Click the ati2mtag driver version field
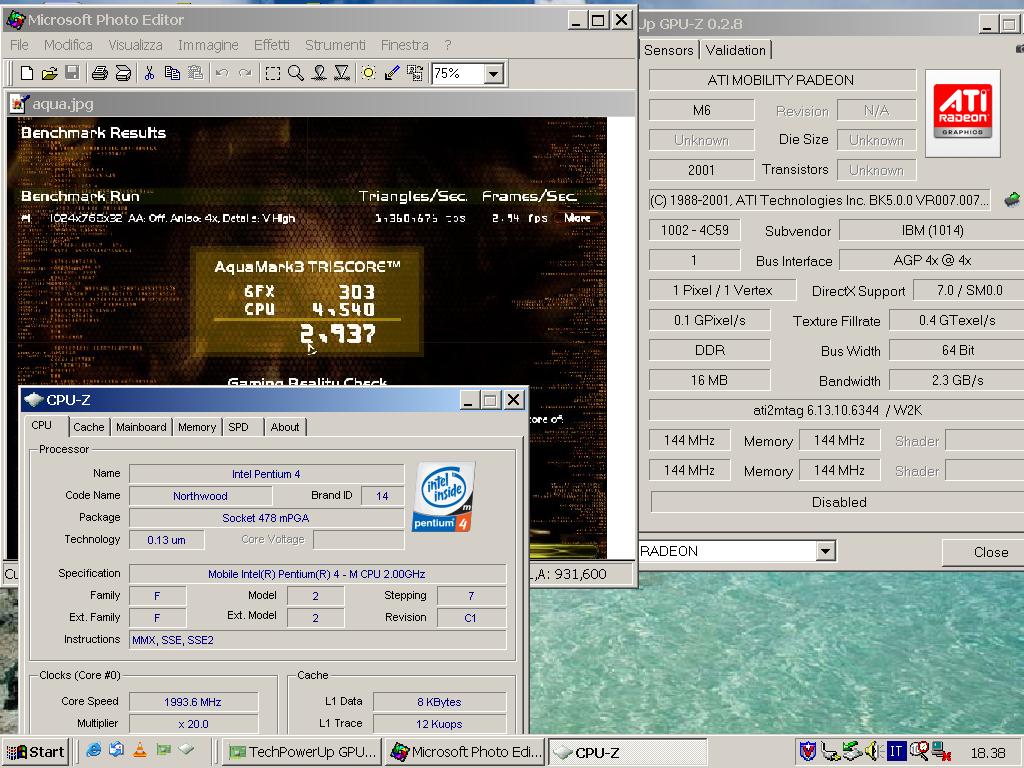This screenshot has height=768, width=1024. click(x=837, y=410)
